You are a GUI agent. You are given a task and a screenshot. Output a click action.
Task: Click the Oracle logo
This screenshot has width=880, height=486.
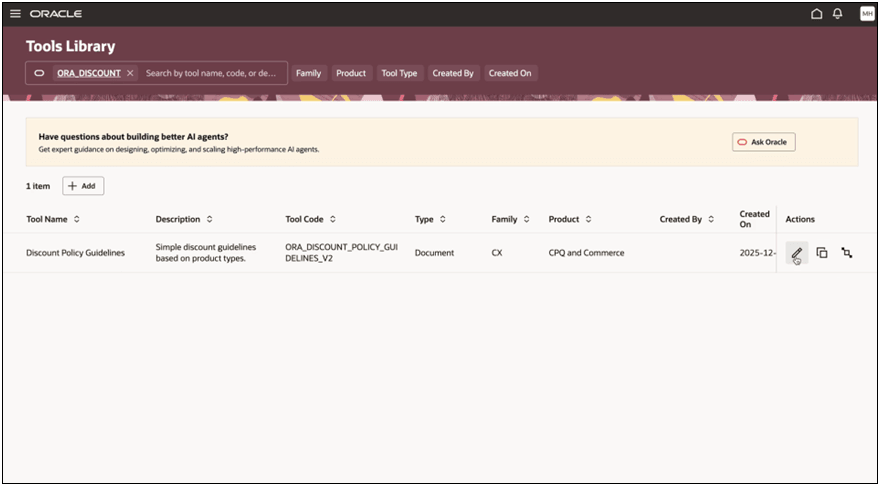pos(56,13)
